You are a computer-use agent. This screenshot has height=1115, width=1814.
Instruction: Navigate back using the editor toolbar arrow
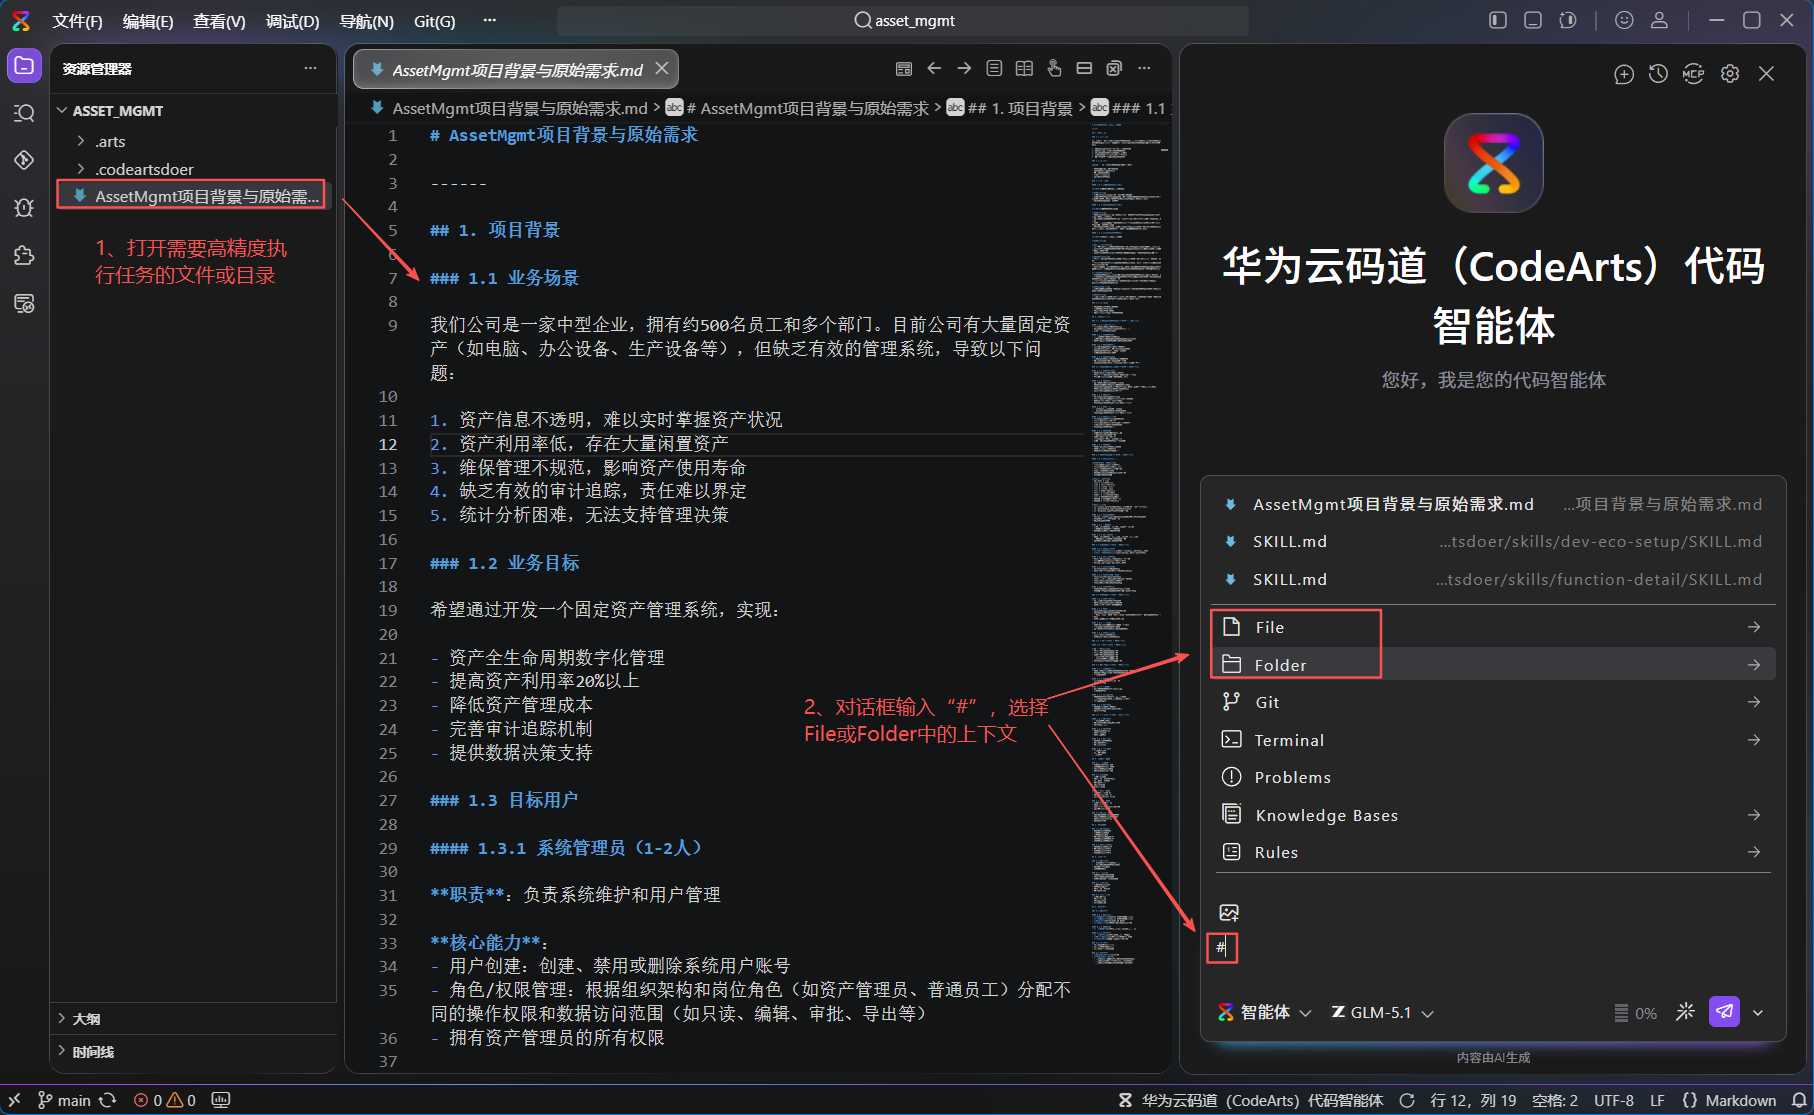coord(934,68)
